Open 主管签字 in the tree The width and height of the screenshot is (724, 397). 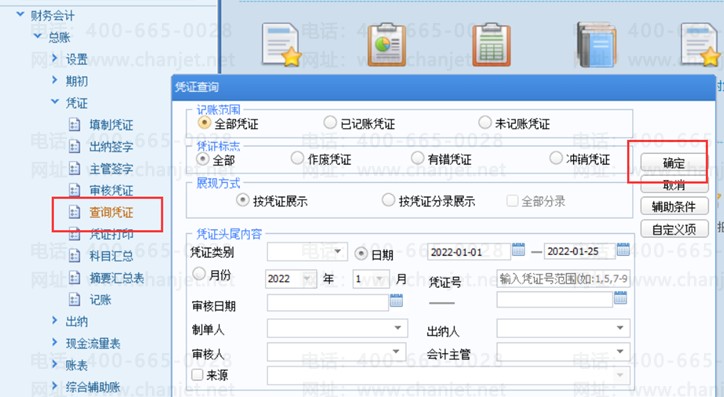click(x=111, y=168)
